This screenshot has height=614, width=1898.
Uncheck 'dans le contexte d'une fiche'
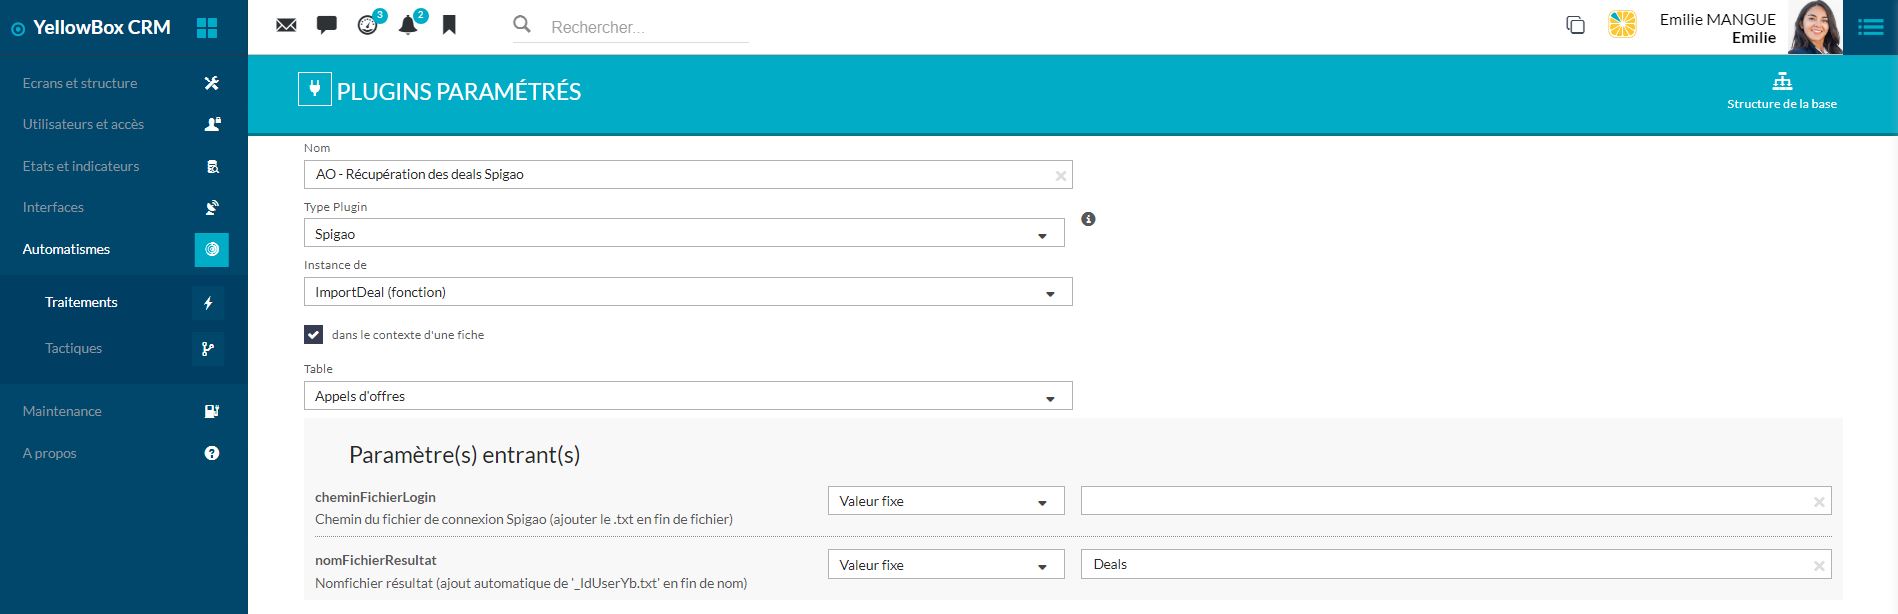[314, 335]
